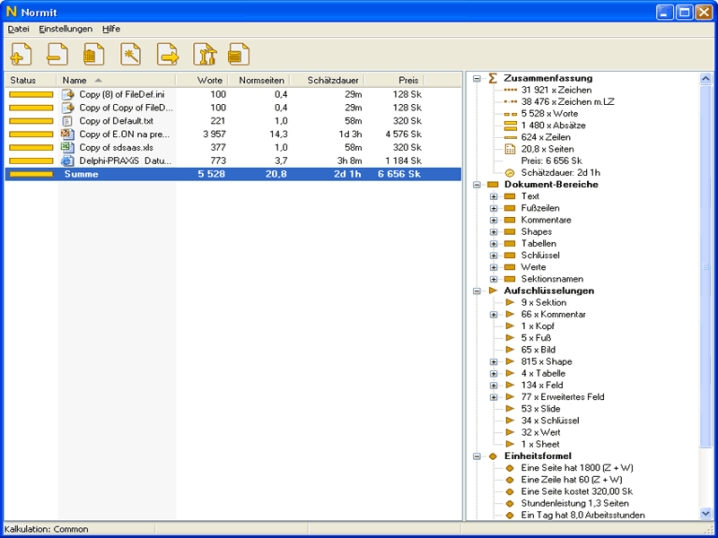Viewport: 718px width, 538px height.
Task: Select the 20,8 x Seiten summary item
Action: pyautogui.click(x=545, y=149)
